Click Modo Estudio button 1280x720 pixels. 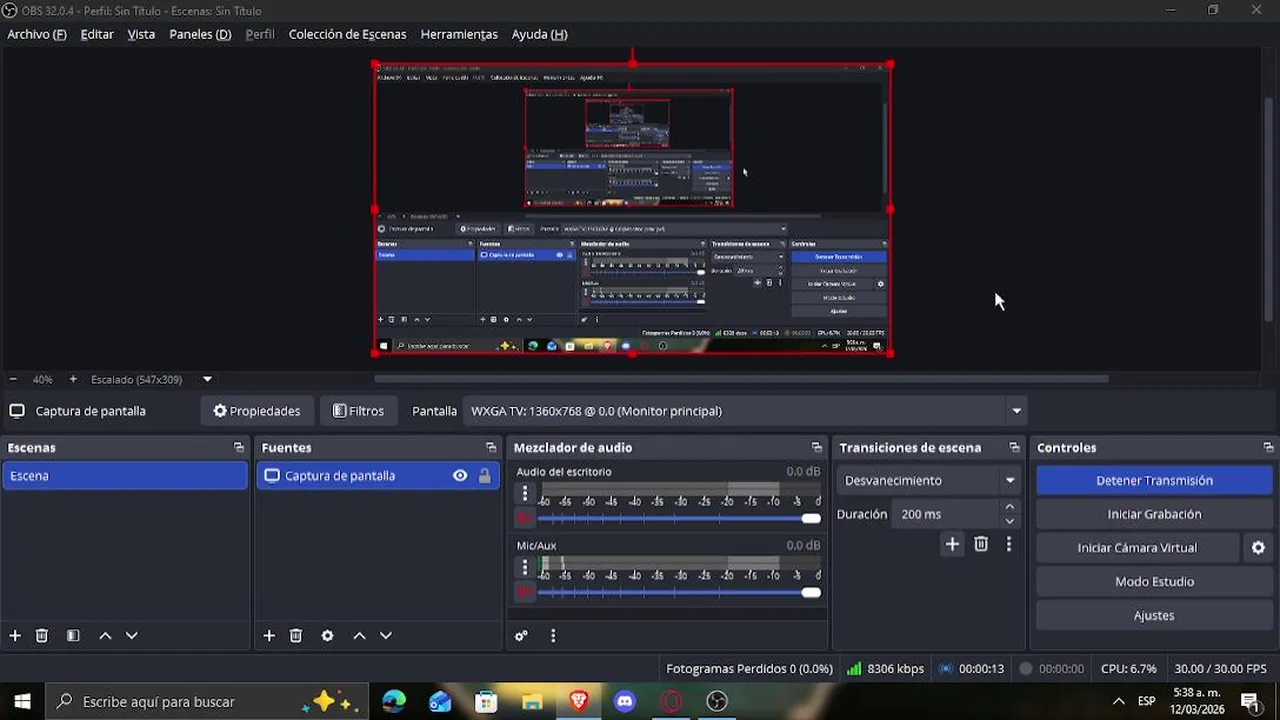click(1154, 582)
